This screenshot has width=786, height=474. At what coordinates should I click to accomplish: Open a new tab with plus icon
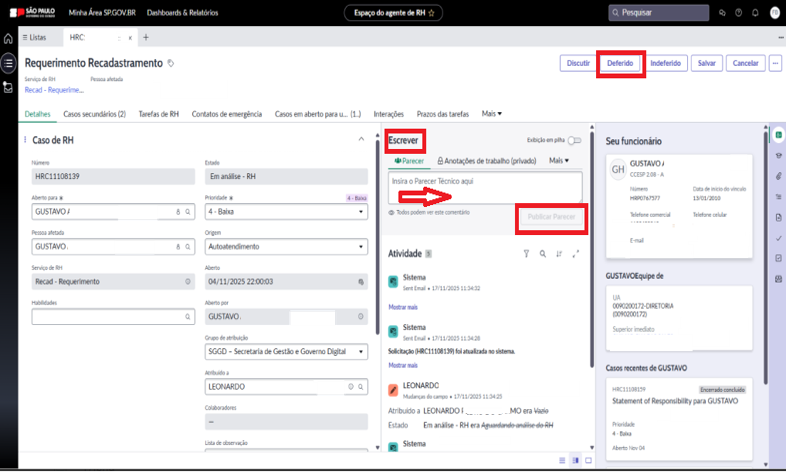[146, 37]
